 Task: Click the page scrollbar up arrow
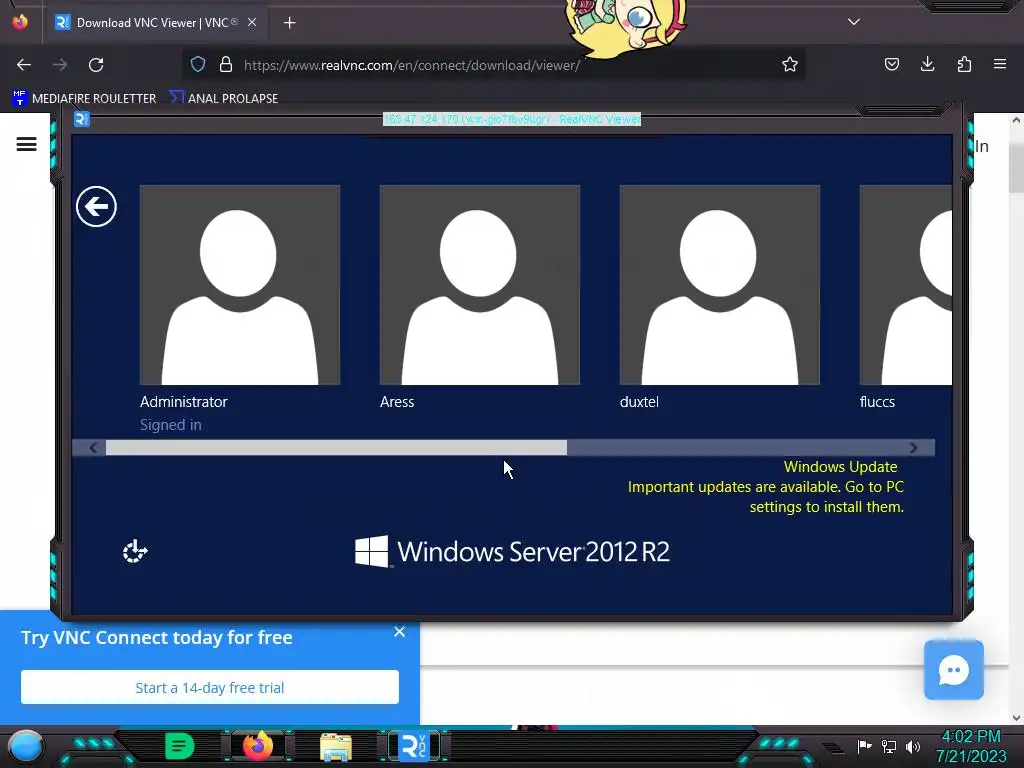point(1016,120)
